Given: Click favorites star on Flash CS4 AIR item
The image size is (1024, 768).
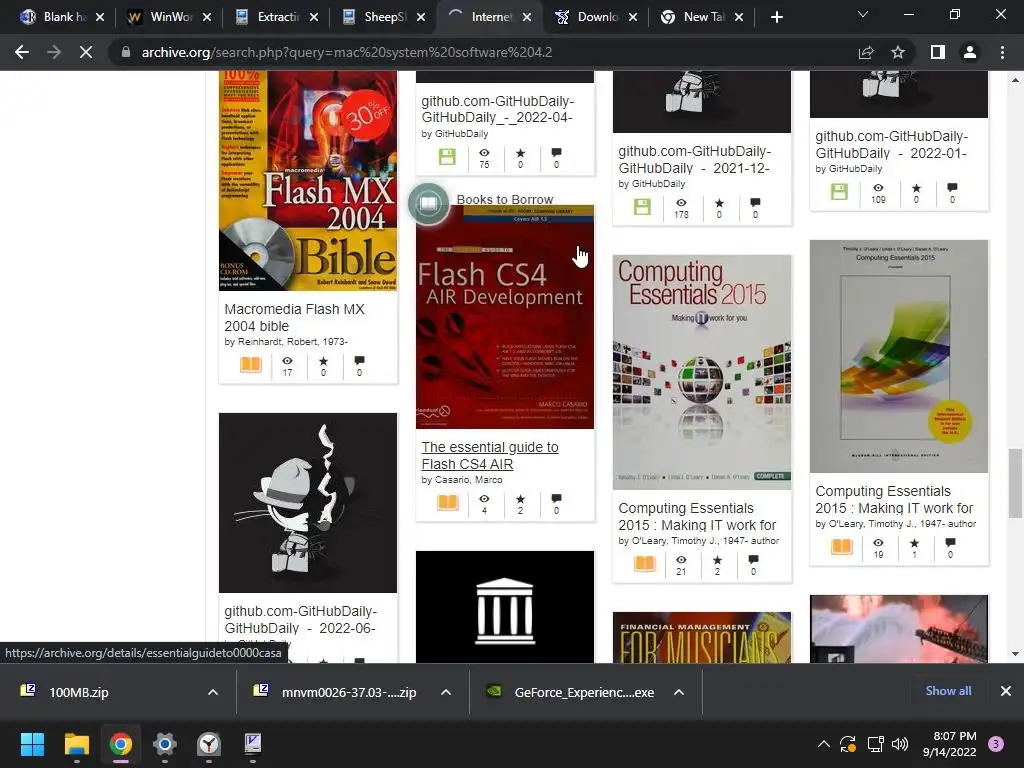Looking at the screenshot, I should (520, 499).
